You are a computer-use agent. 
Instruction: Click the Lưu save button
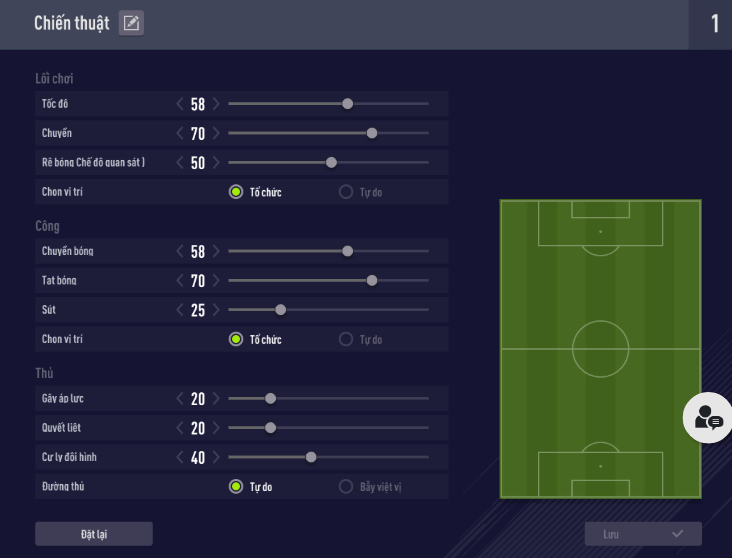pyautogui.click(x=643, y=534)
